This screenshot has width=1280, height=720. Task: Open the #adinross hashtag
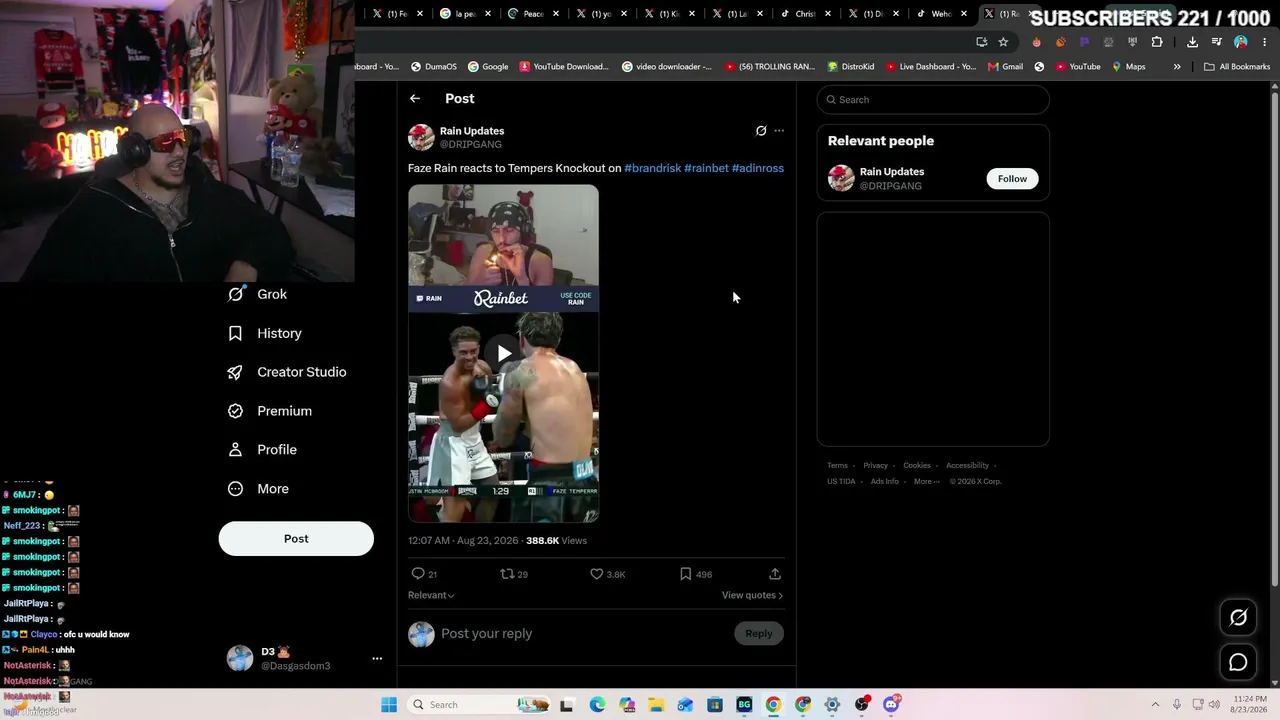tap(758, 168)
